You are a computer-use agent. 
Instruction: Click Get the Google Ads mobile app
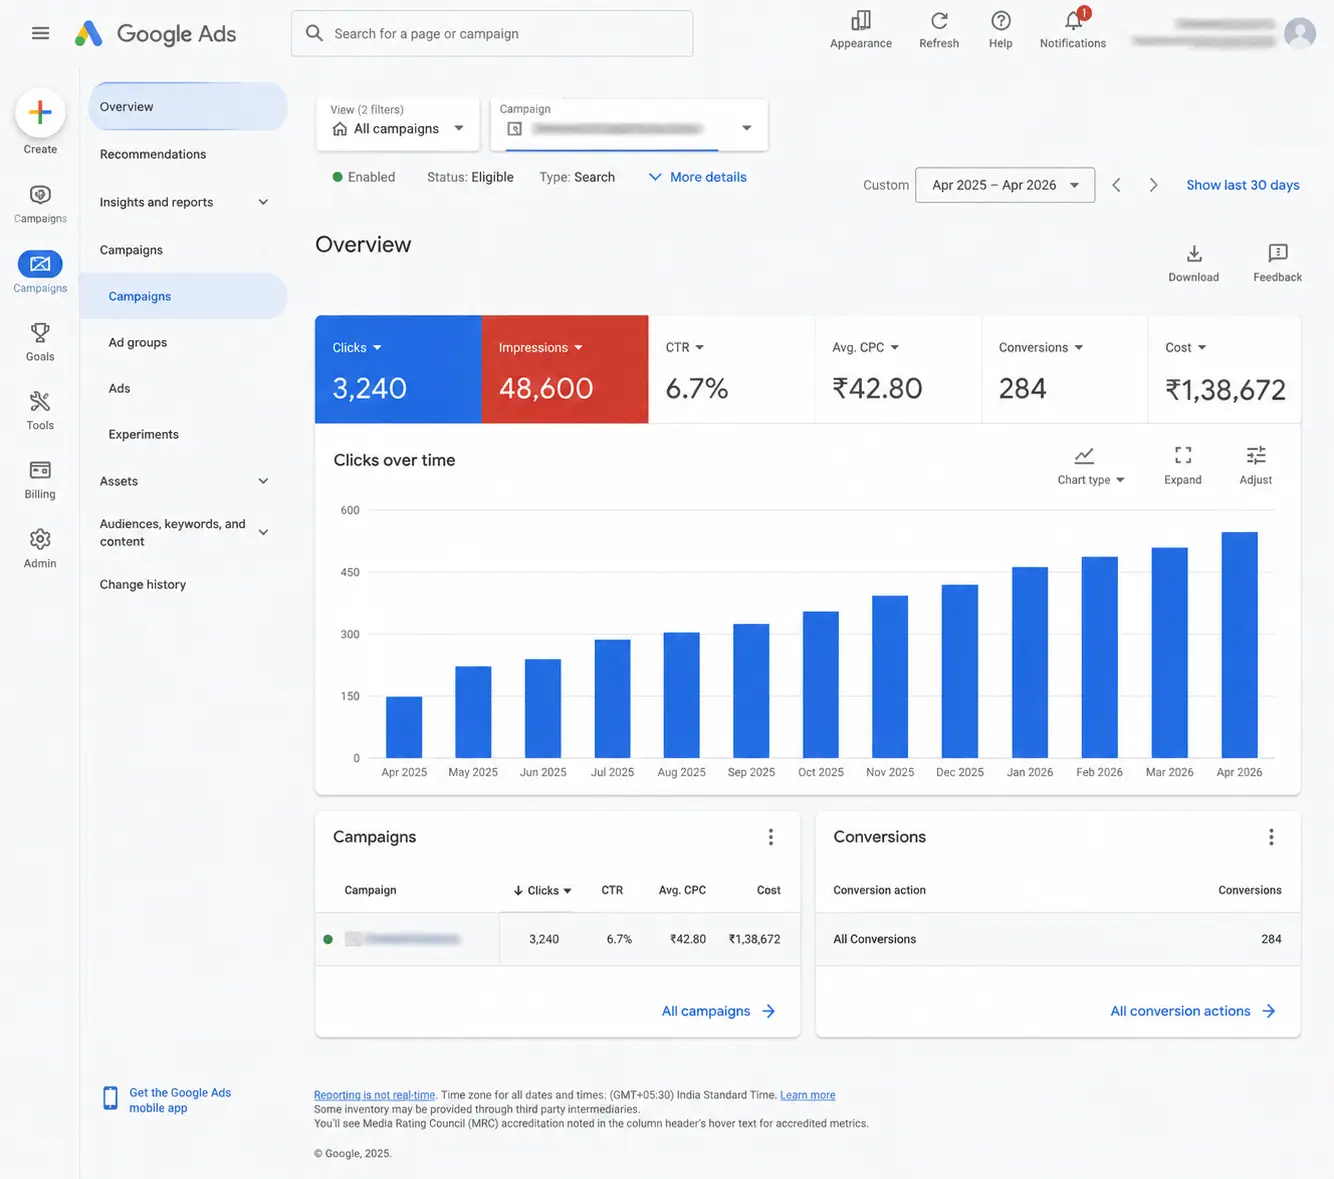(x=167, y=1100)
